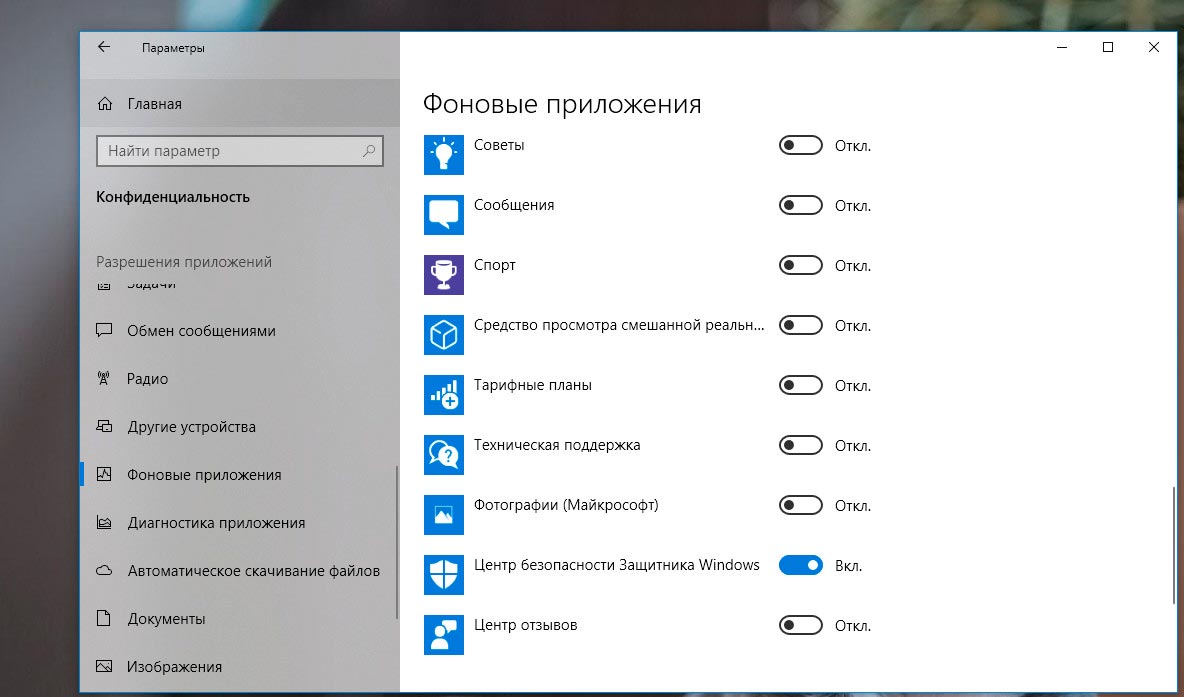Click the Советы lightbulb app icon

[x=444, y=154]
